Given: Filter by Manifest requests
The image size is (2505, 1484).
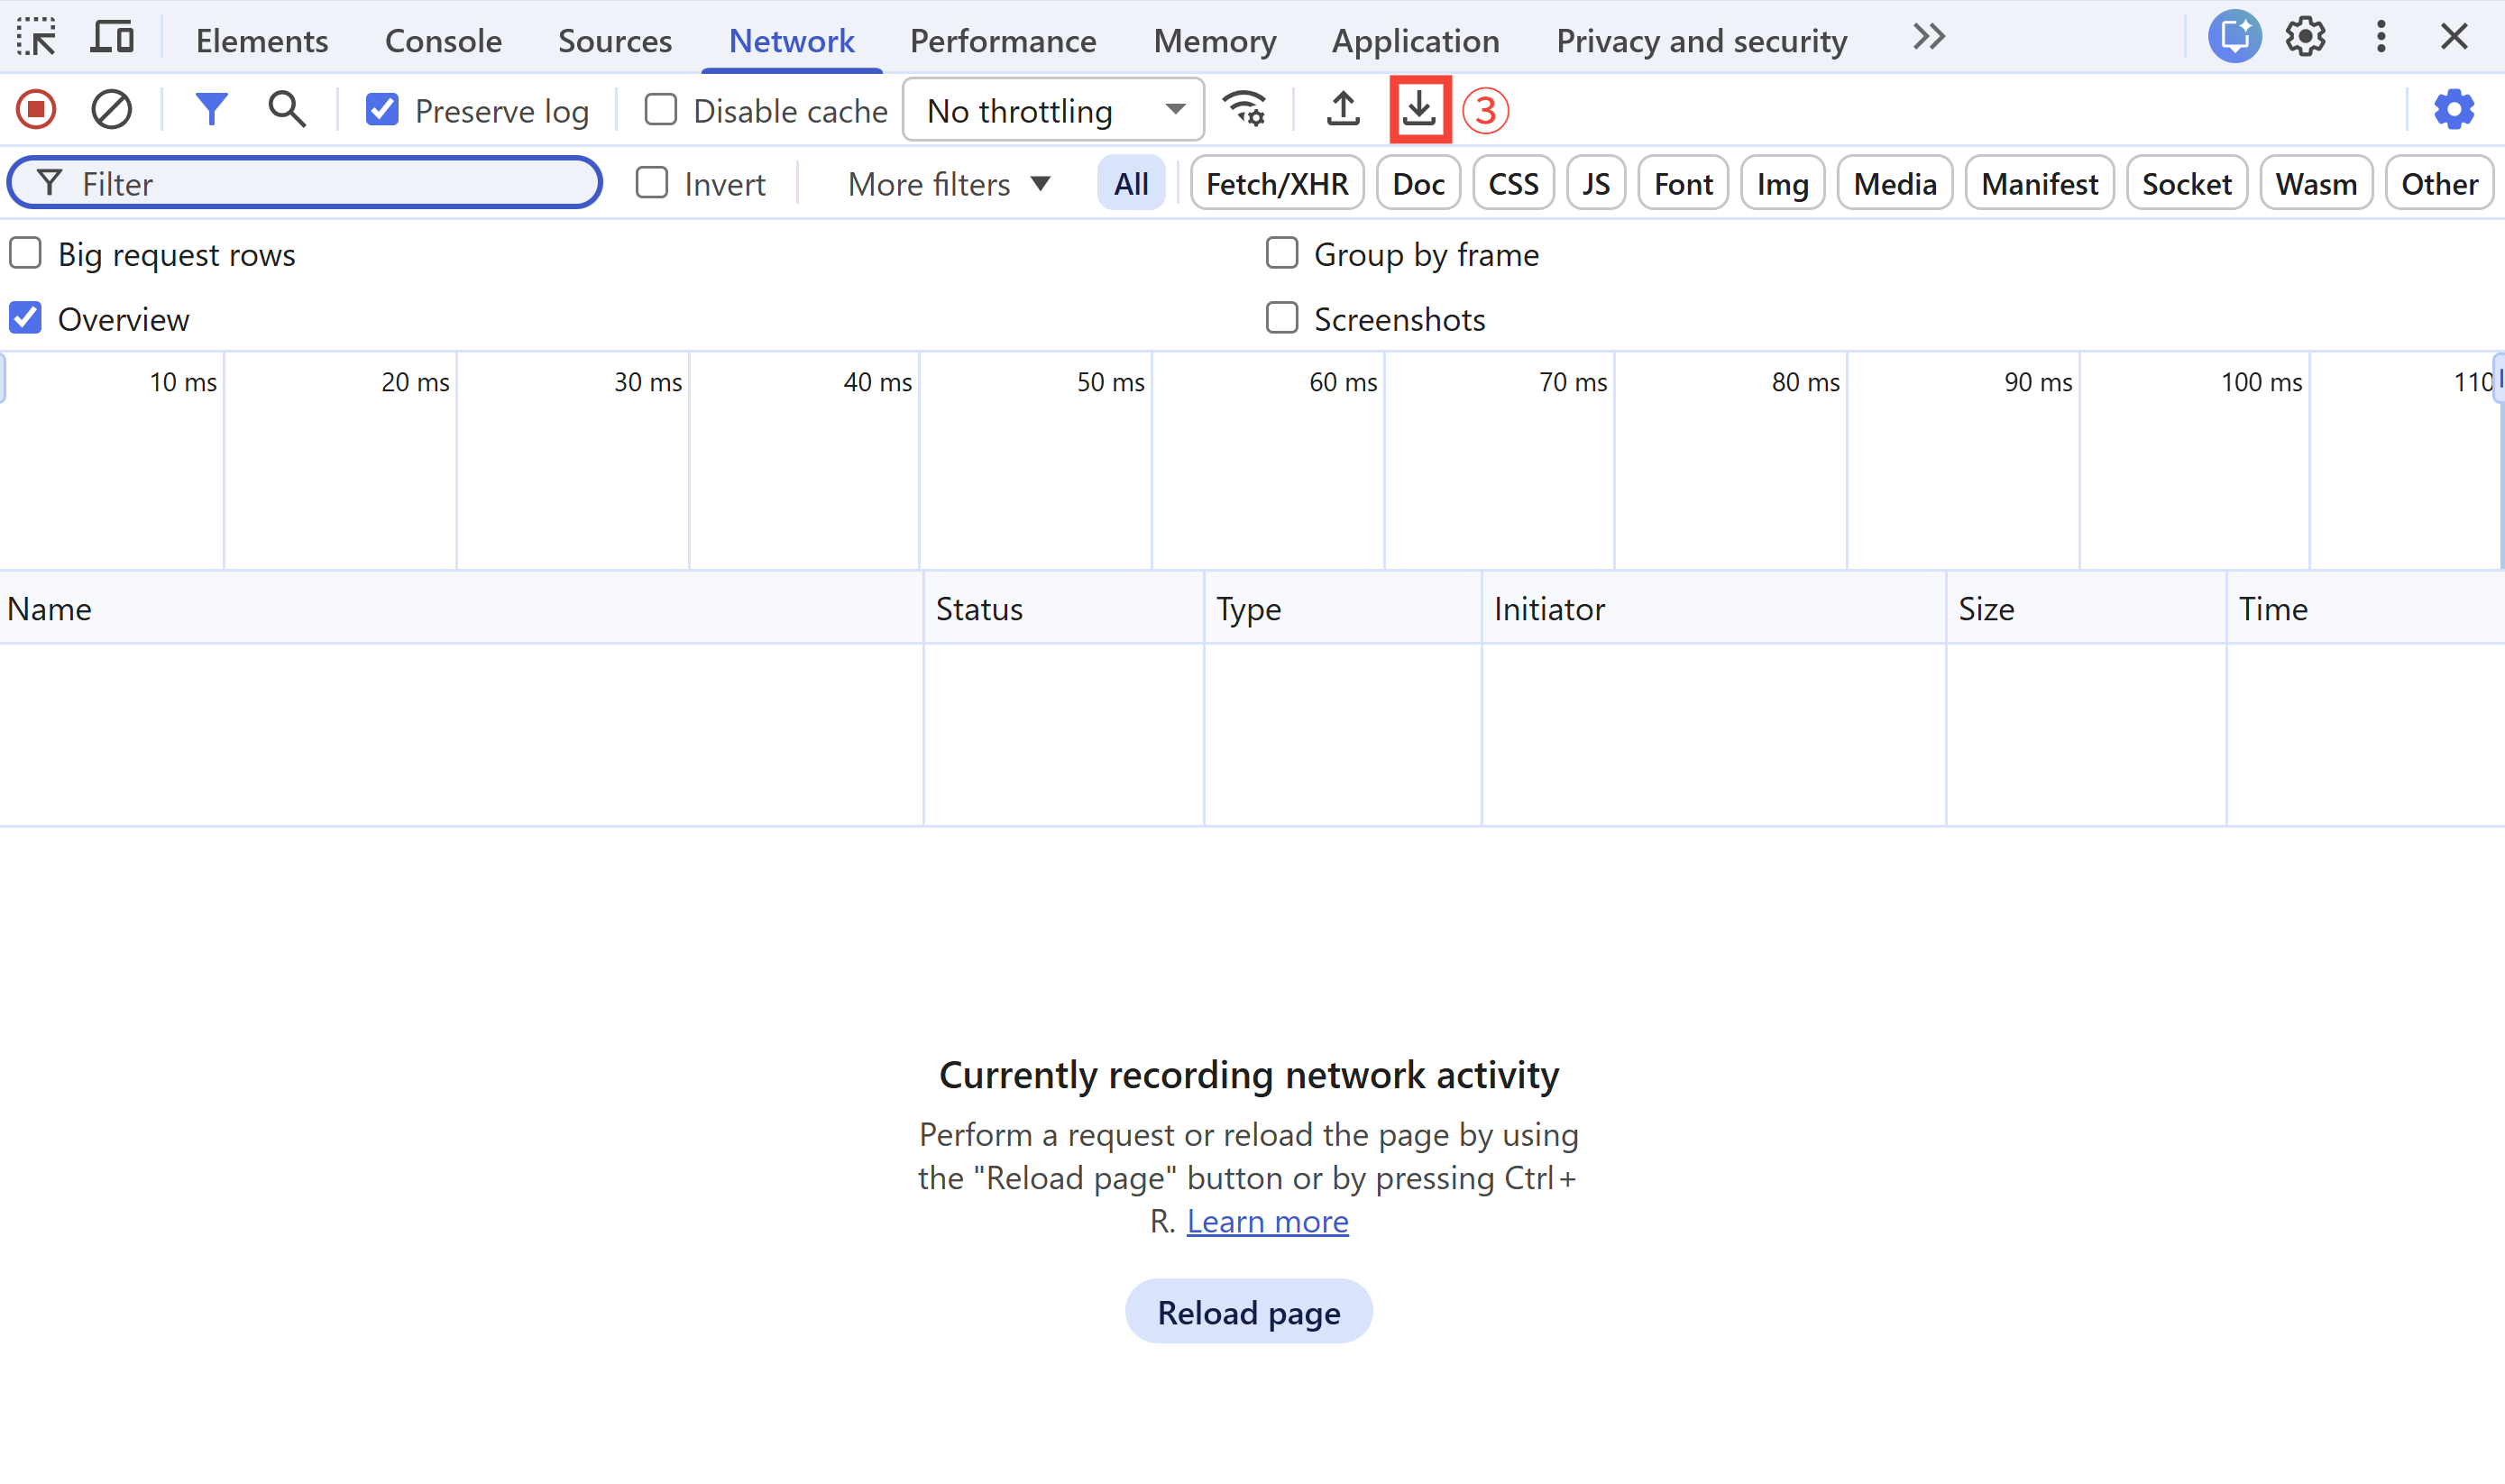Looking at the screenshot, I should click(2040, 184).
